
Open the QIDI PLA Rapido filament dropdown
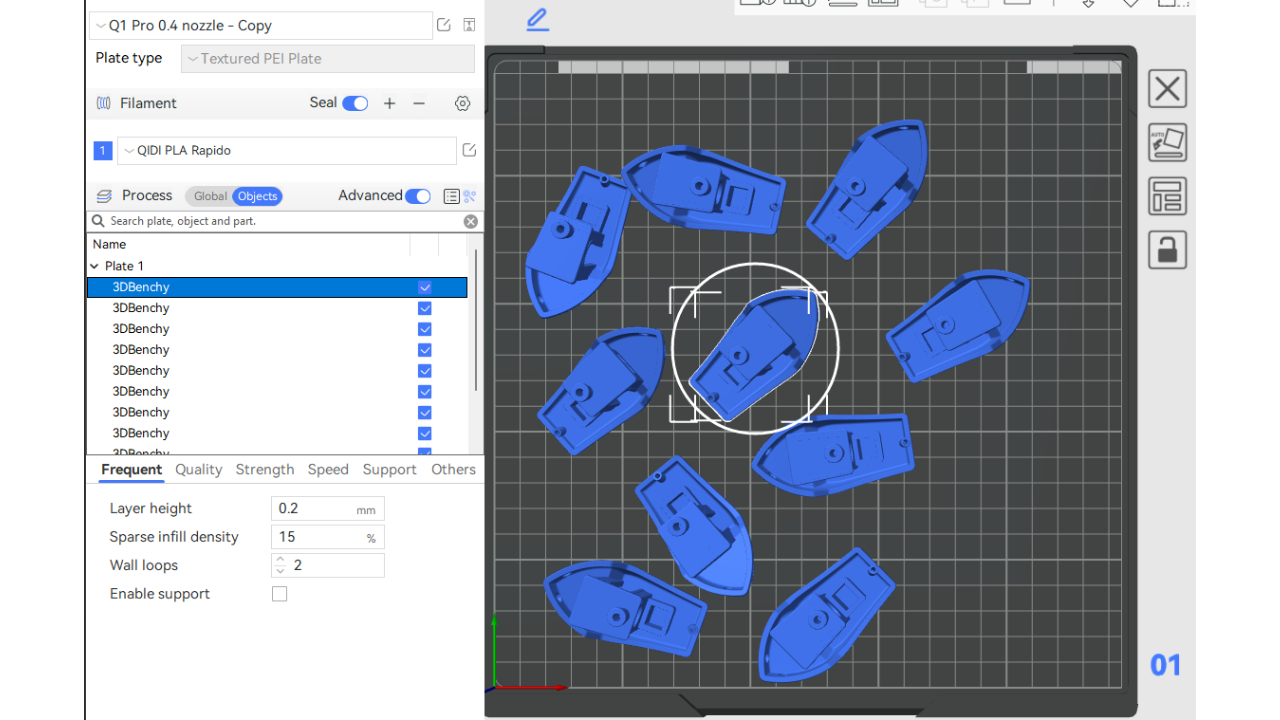pos(287,151)
